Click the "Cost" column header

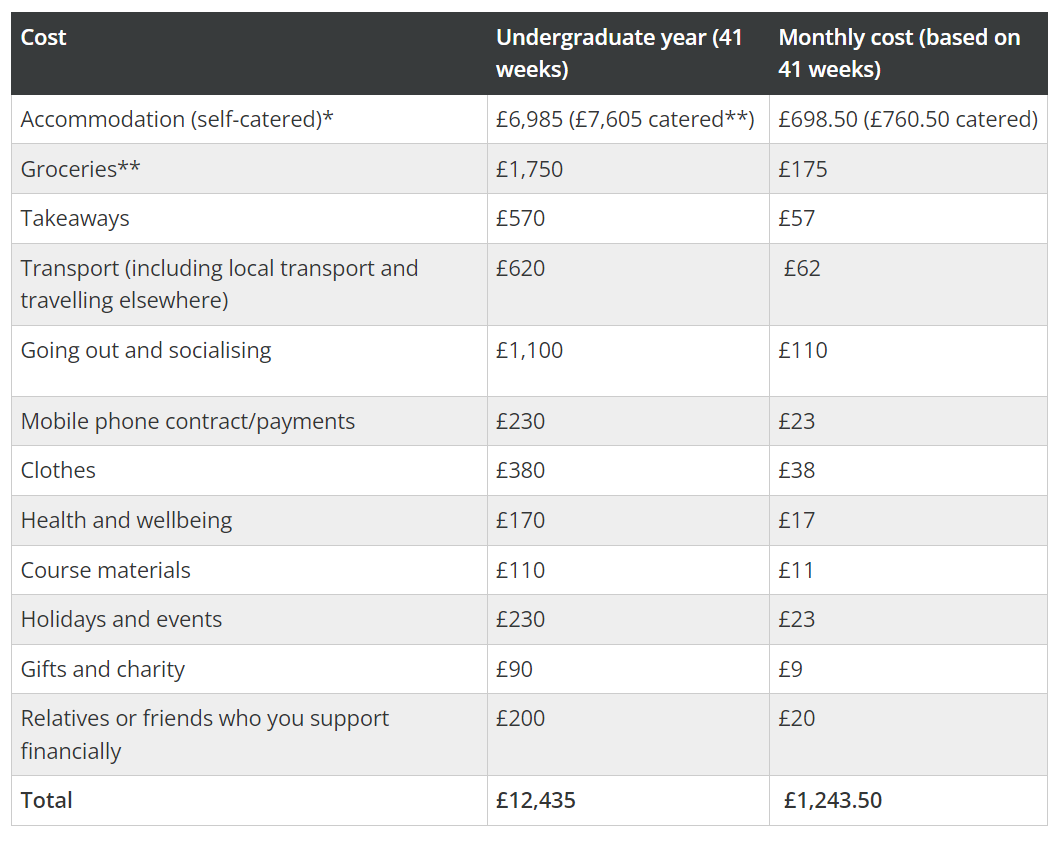pos(43,38)
